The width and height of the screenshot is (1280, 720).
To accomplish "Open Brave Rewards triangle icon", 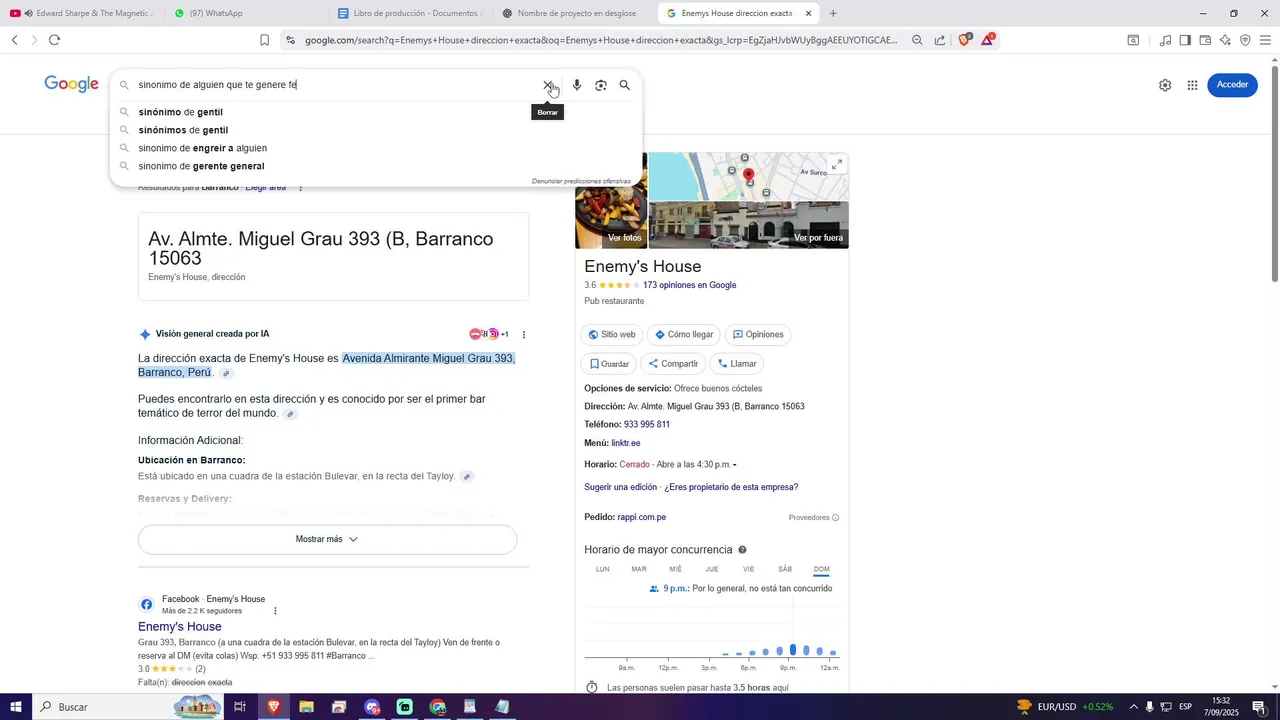I will point(988,40).
